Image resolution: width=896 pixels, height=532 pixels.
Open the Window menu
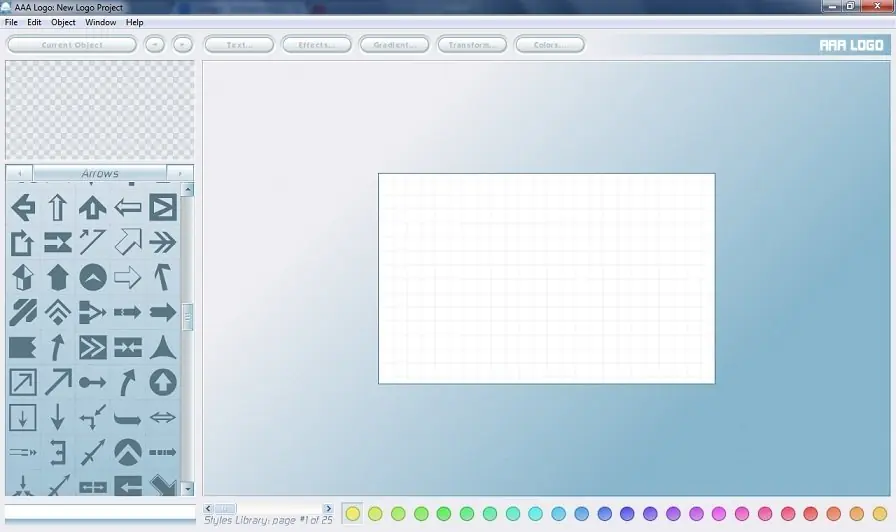point(101,22)
